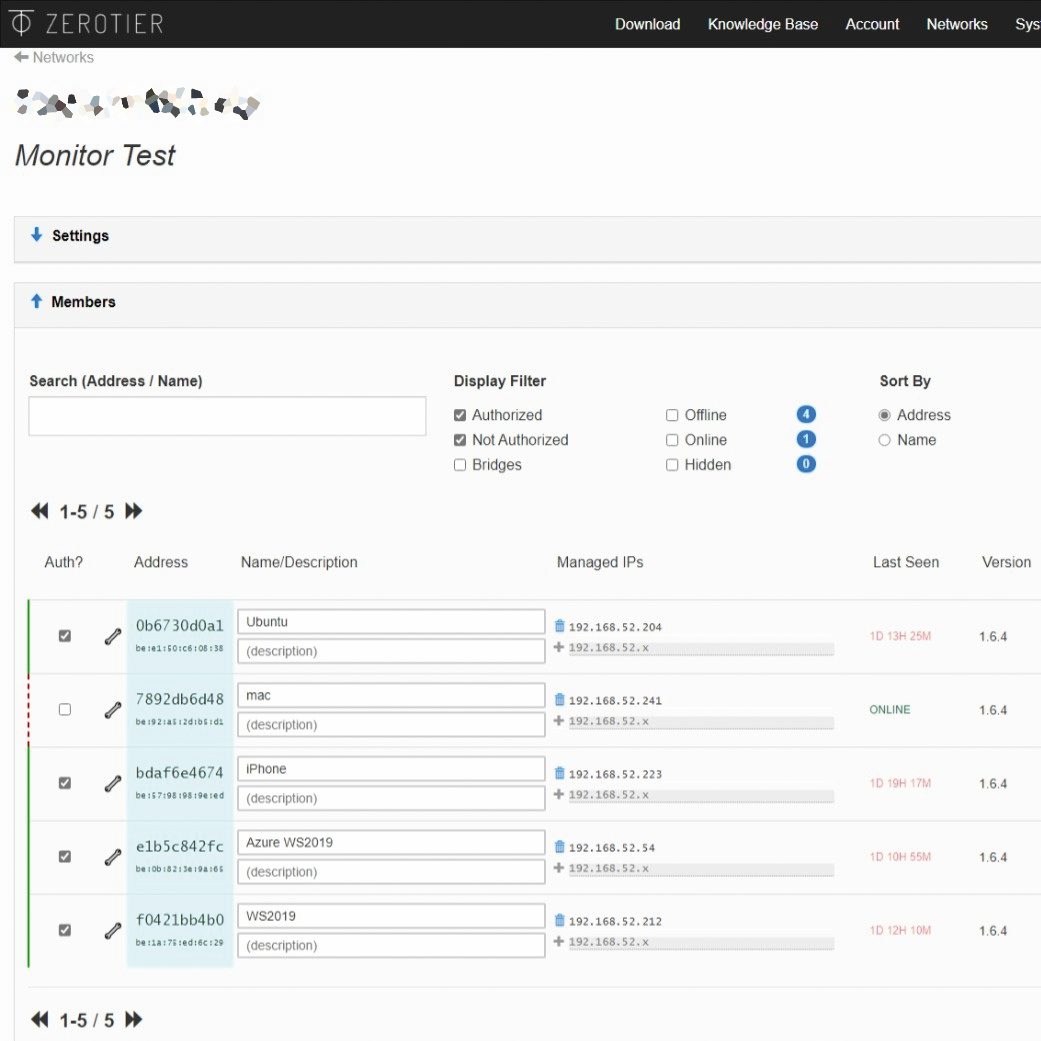This screenshot has width=1041, height=1041.
Task: Click wrench icon for Azure WS2019 member
Action: point(113,857)
